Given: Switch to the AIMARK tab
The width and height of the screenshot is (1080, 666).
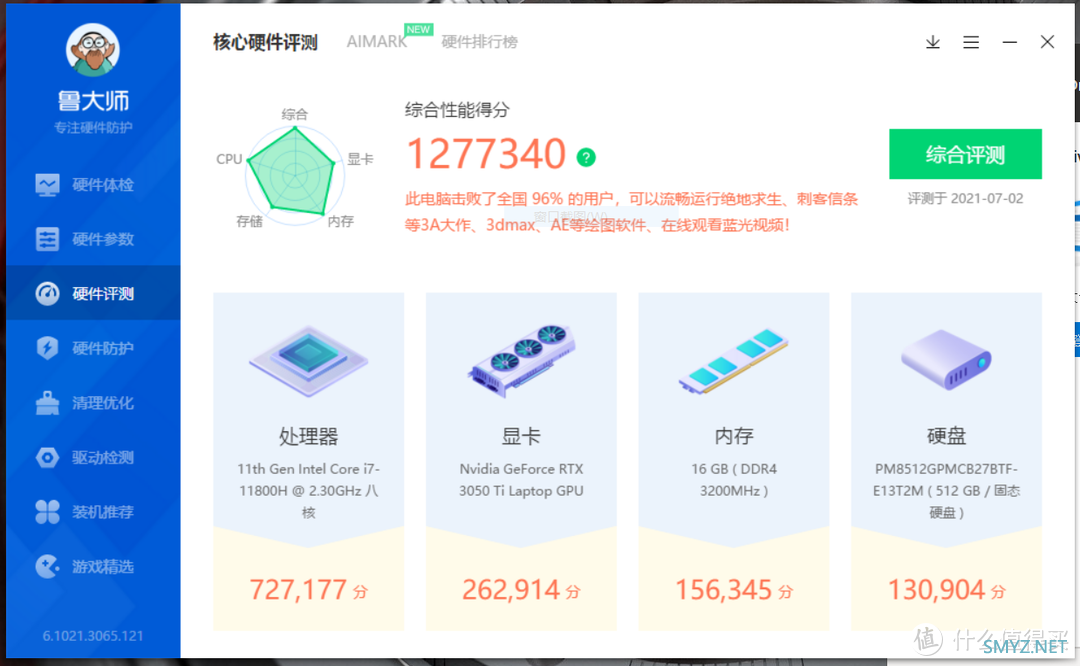Looking at the screenshot, I should [x=377, y=42].
